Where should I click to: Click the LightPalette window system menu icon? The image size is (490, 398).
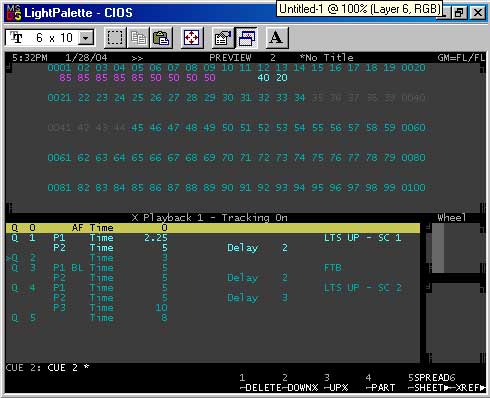point(14,13)
